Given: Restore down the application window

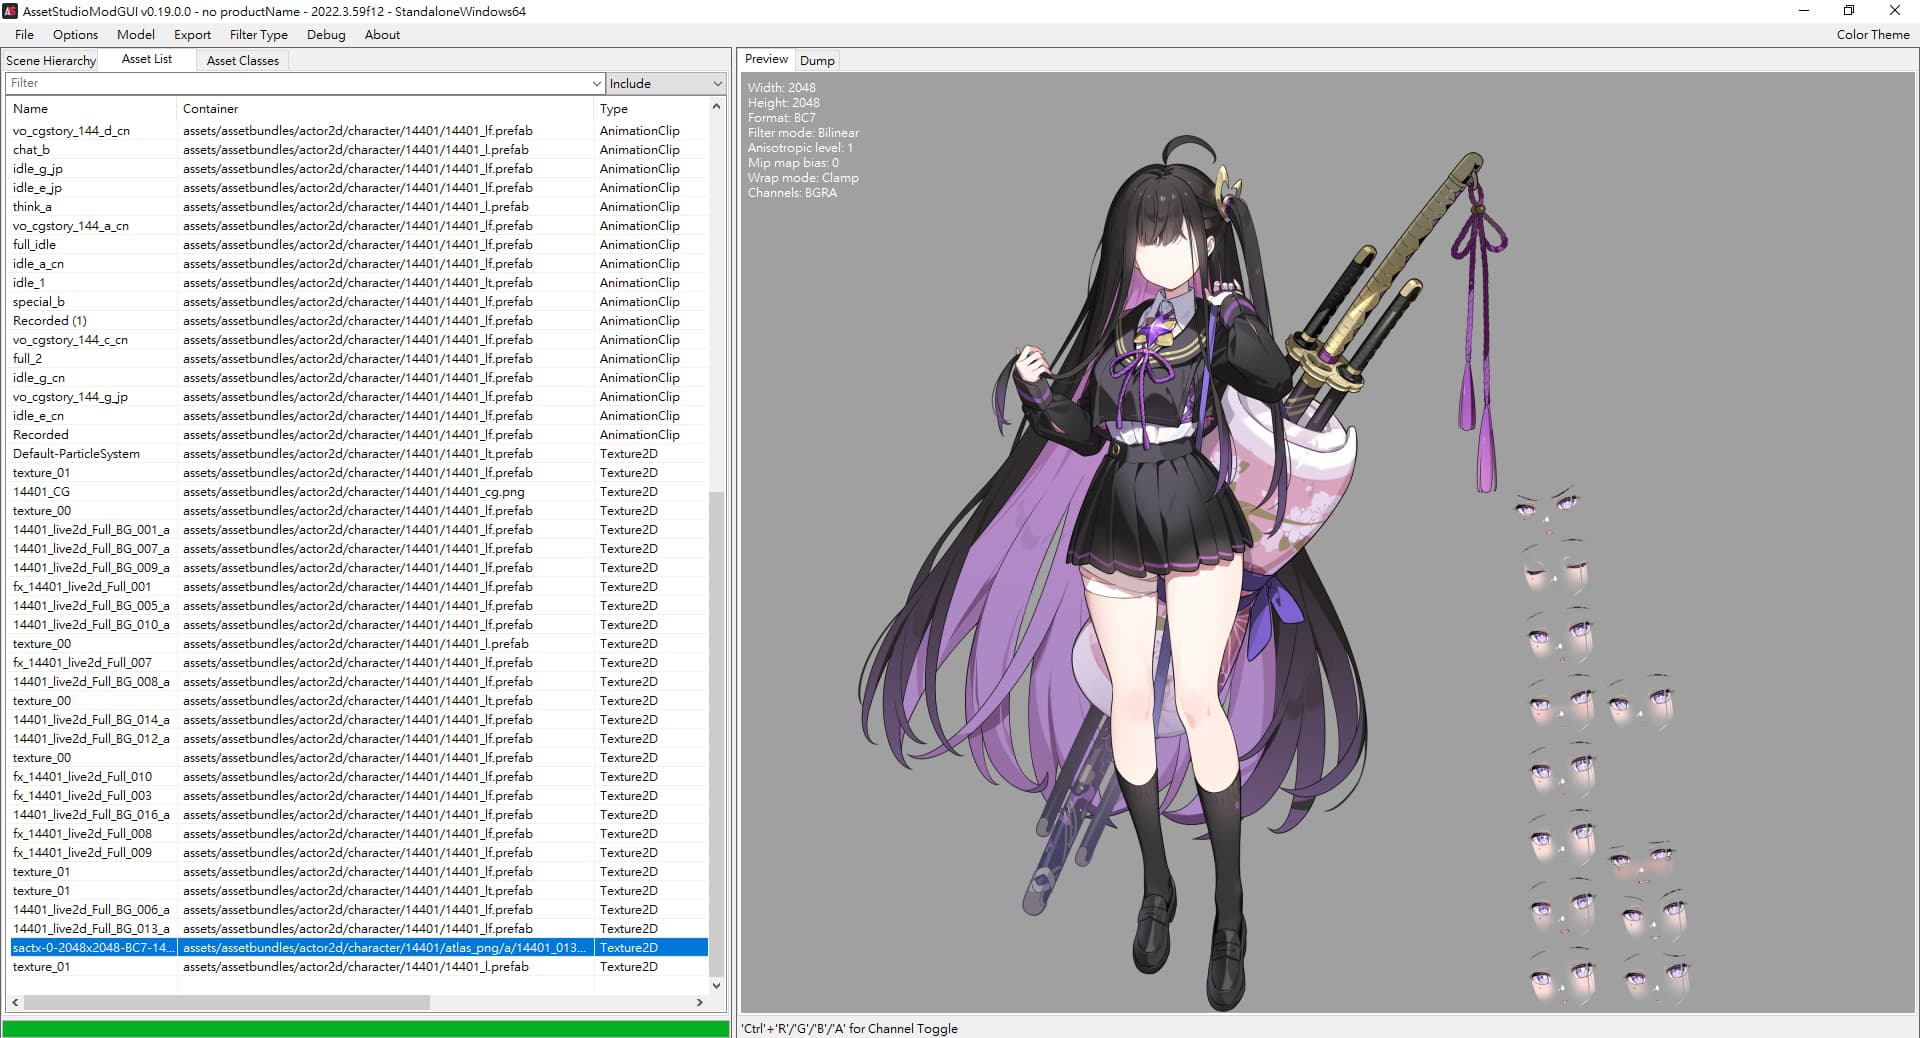Looking at the screenshot, I should click(x=1848, y=11).
